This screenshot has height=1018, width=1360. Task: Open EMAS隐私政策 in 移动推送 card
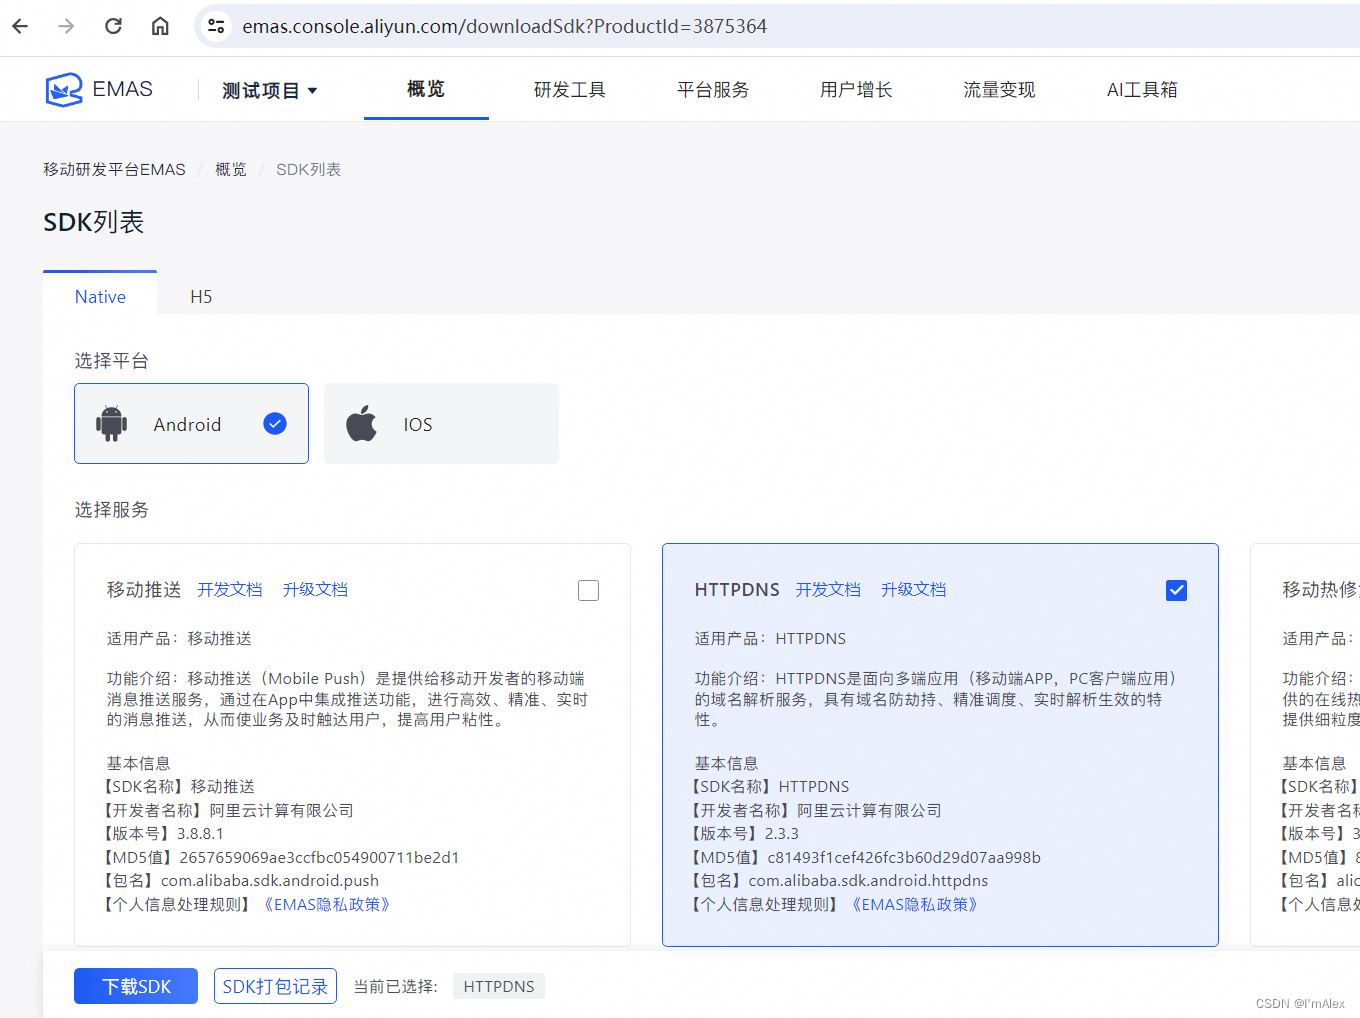pyautogui.click(x=327, y=904)
